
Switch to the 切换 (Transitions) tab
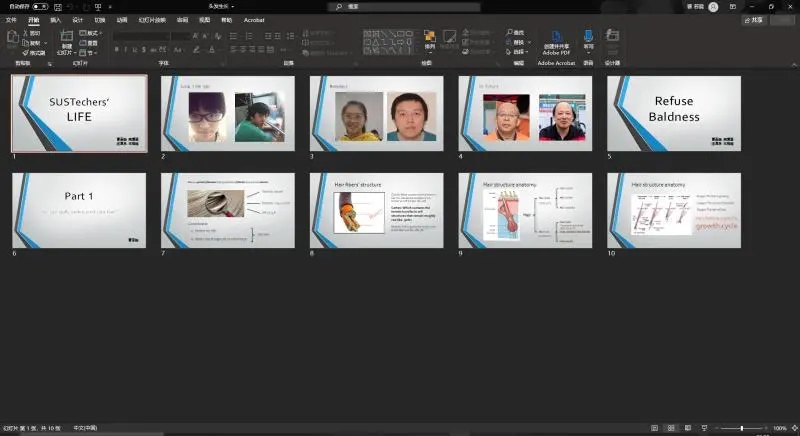99,20
